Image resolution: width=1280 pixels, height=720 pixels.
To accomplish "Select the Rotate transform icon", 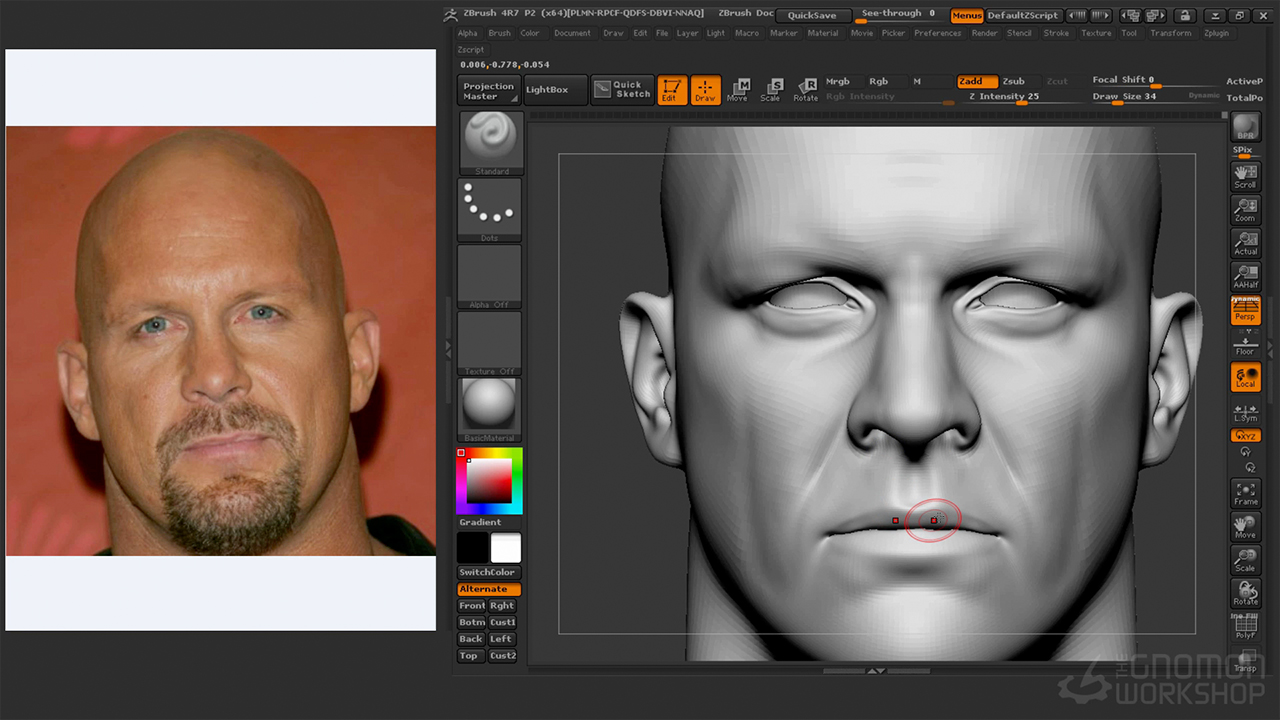I will [805, 90].
